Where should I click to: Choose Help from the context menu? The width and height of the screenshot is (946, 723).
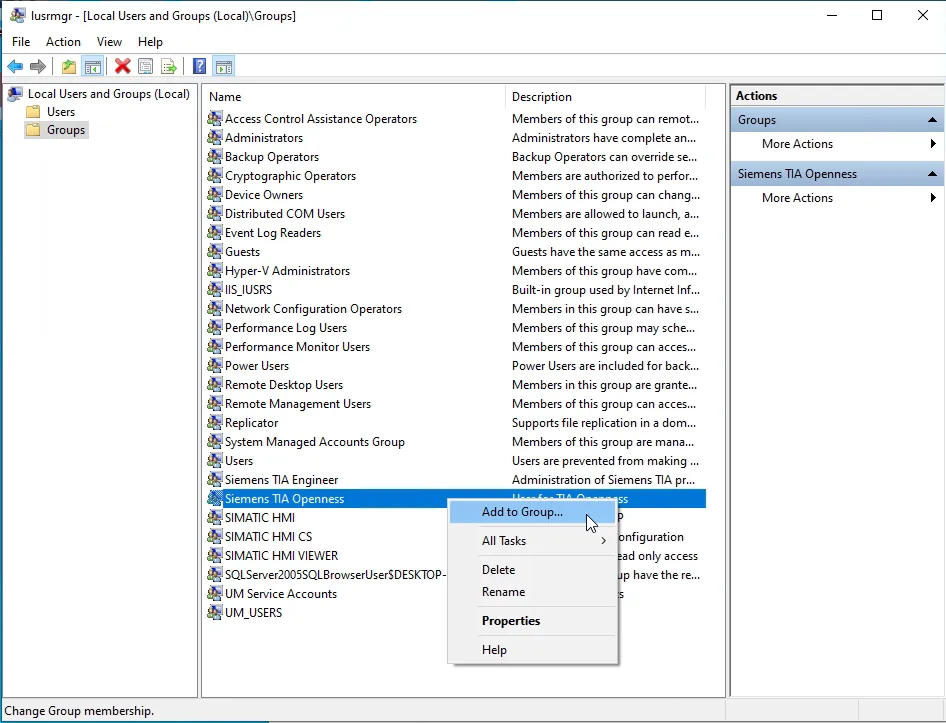[533, 650]
